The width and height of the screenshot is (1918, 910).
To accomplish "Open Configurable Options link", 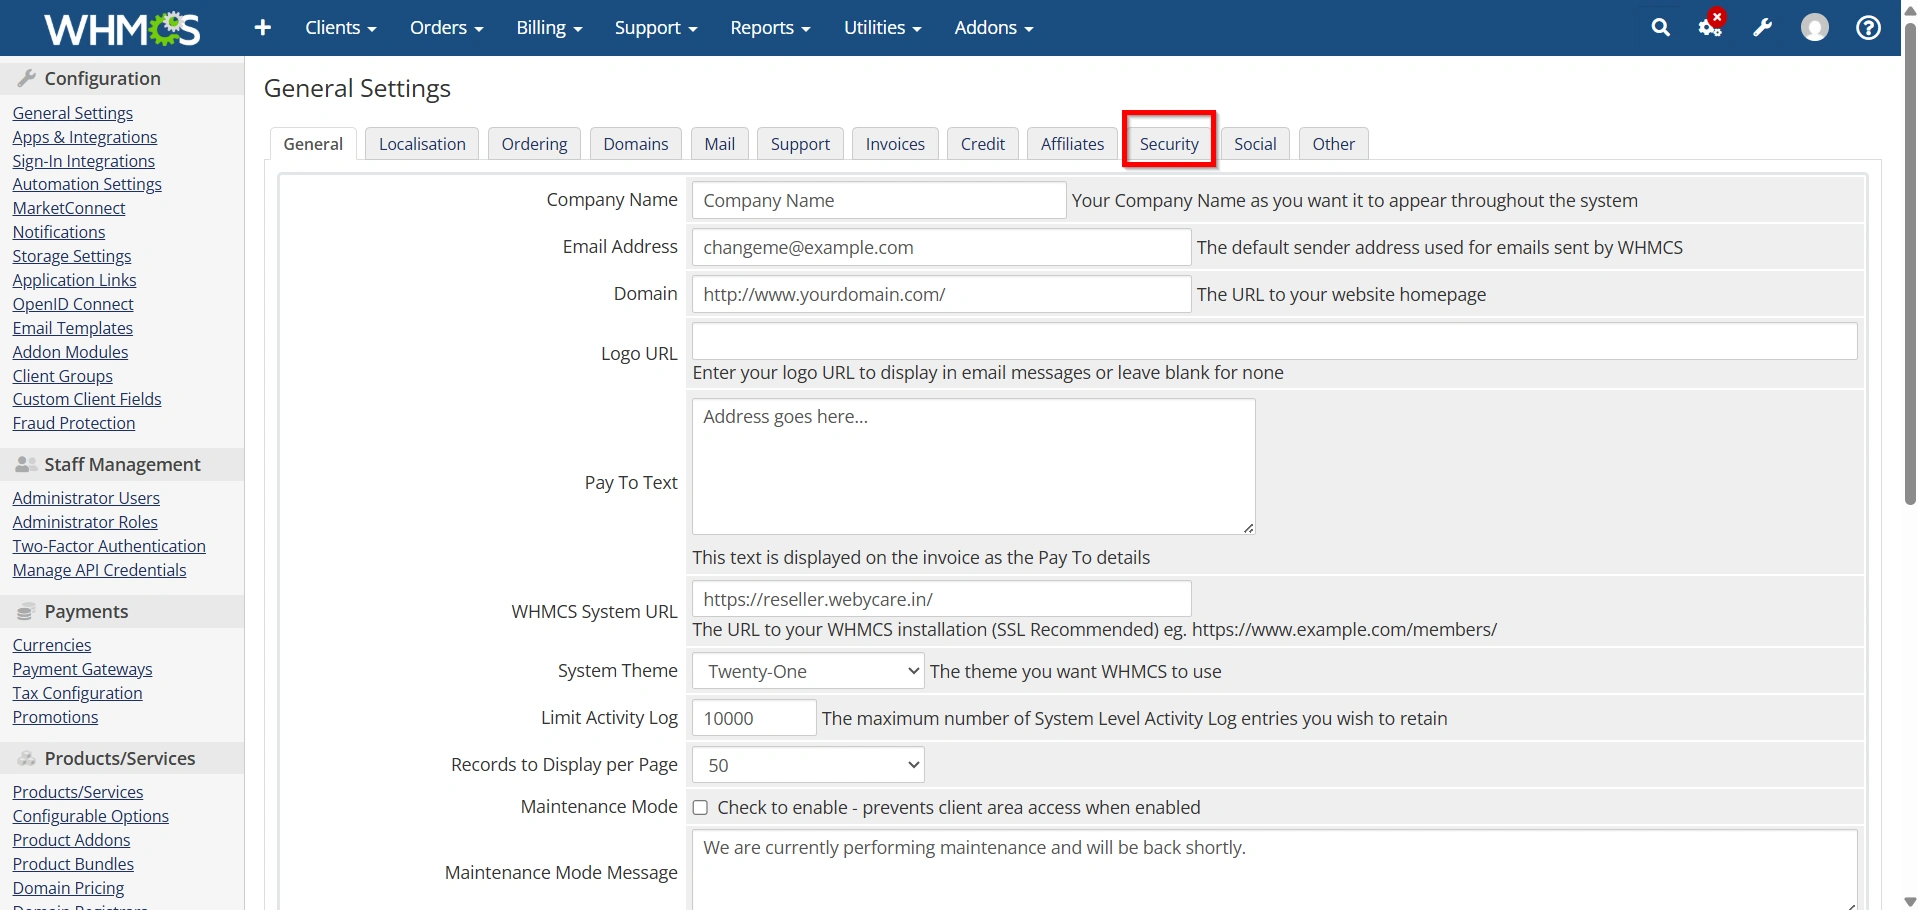I will [91, 816].
